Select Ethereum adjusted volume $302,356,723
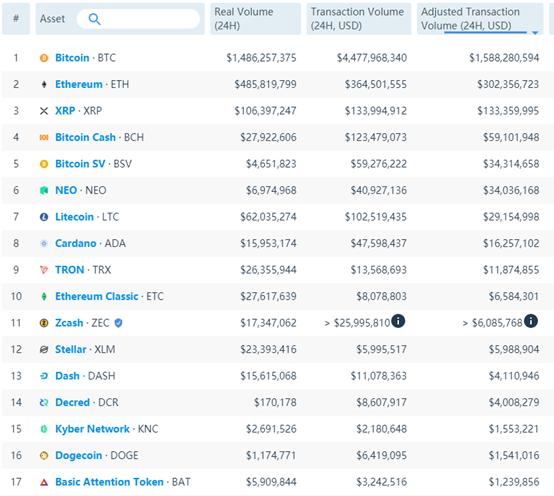554x496 pixels. [508, 84]
